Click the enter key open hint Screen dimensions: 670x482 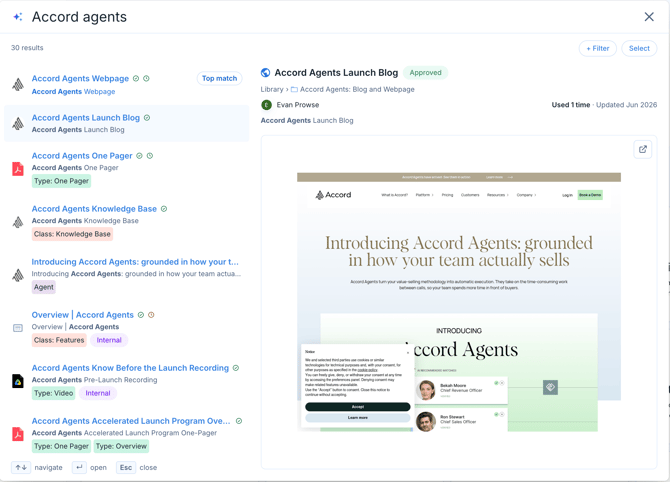(x=79, y=467)
